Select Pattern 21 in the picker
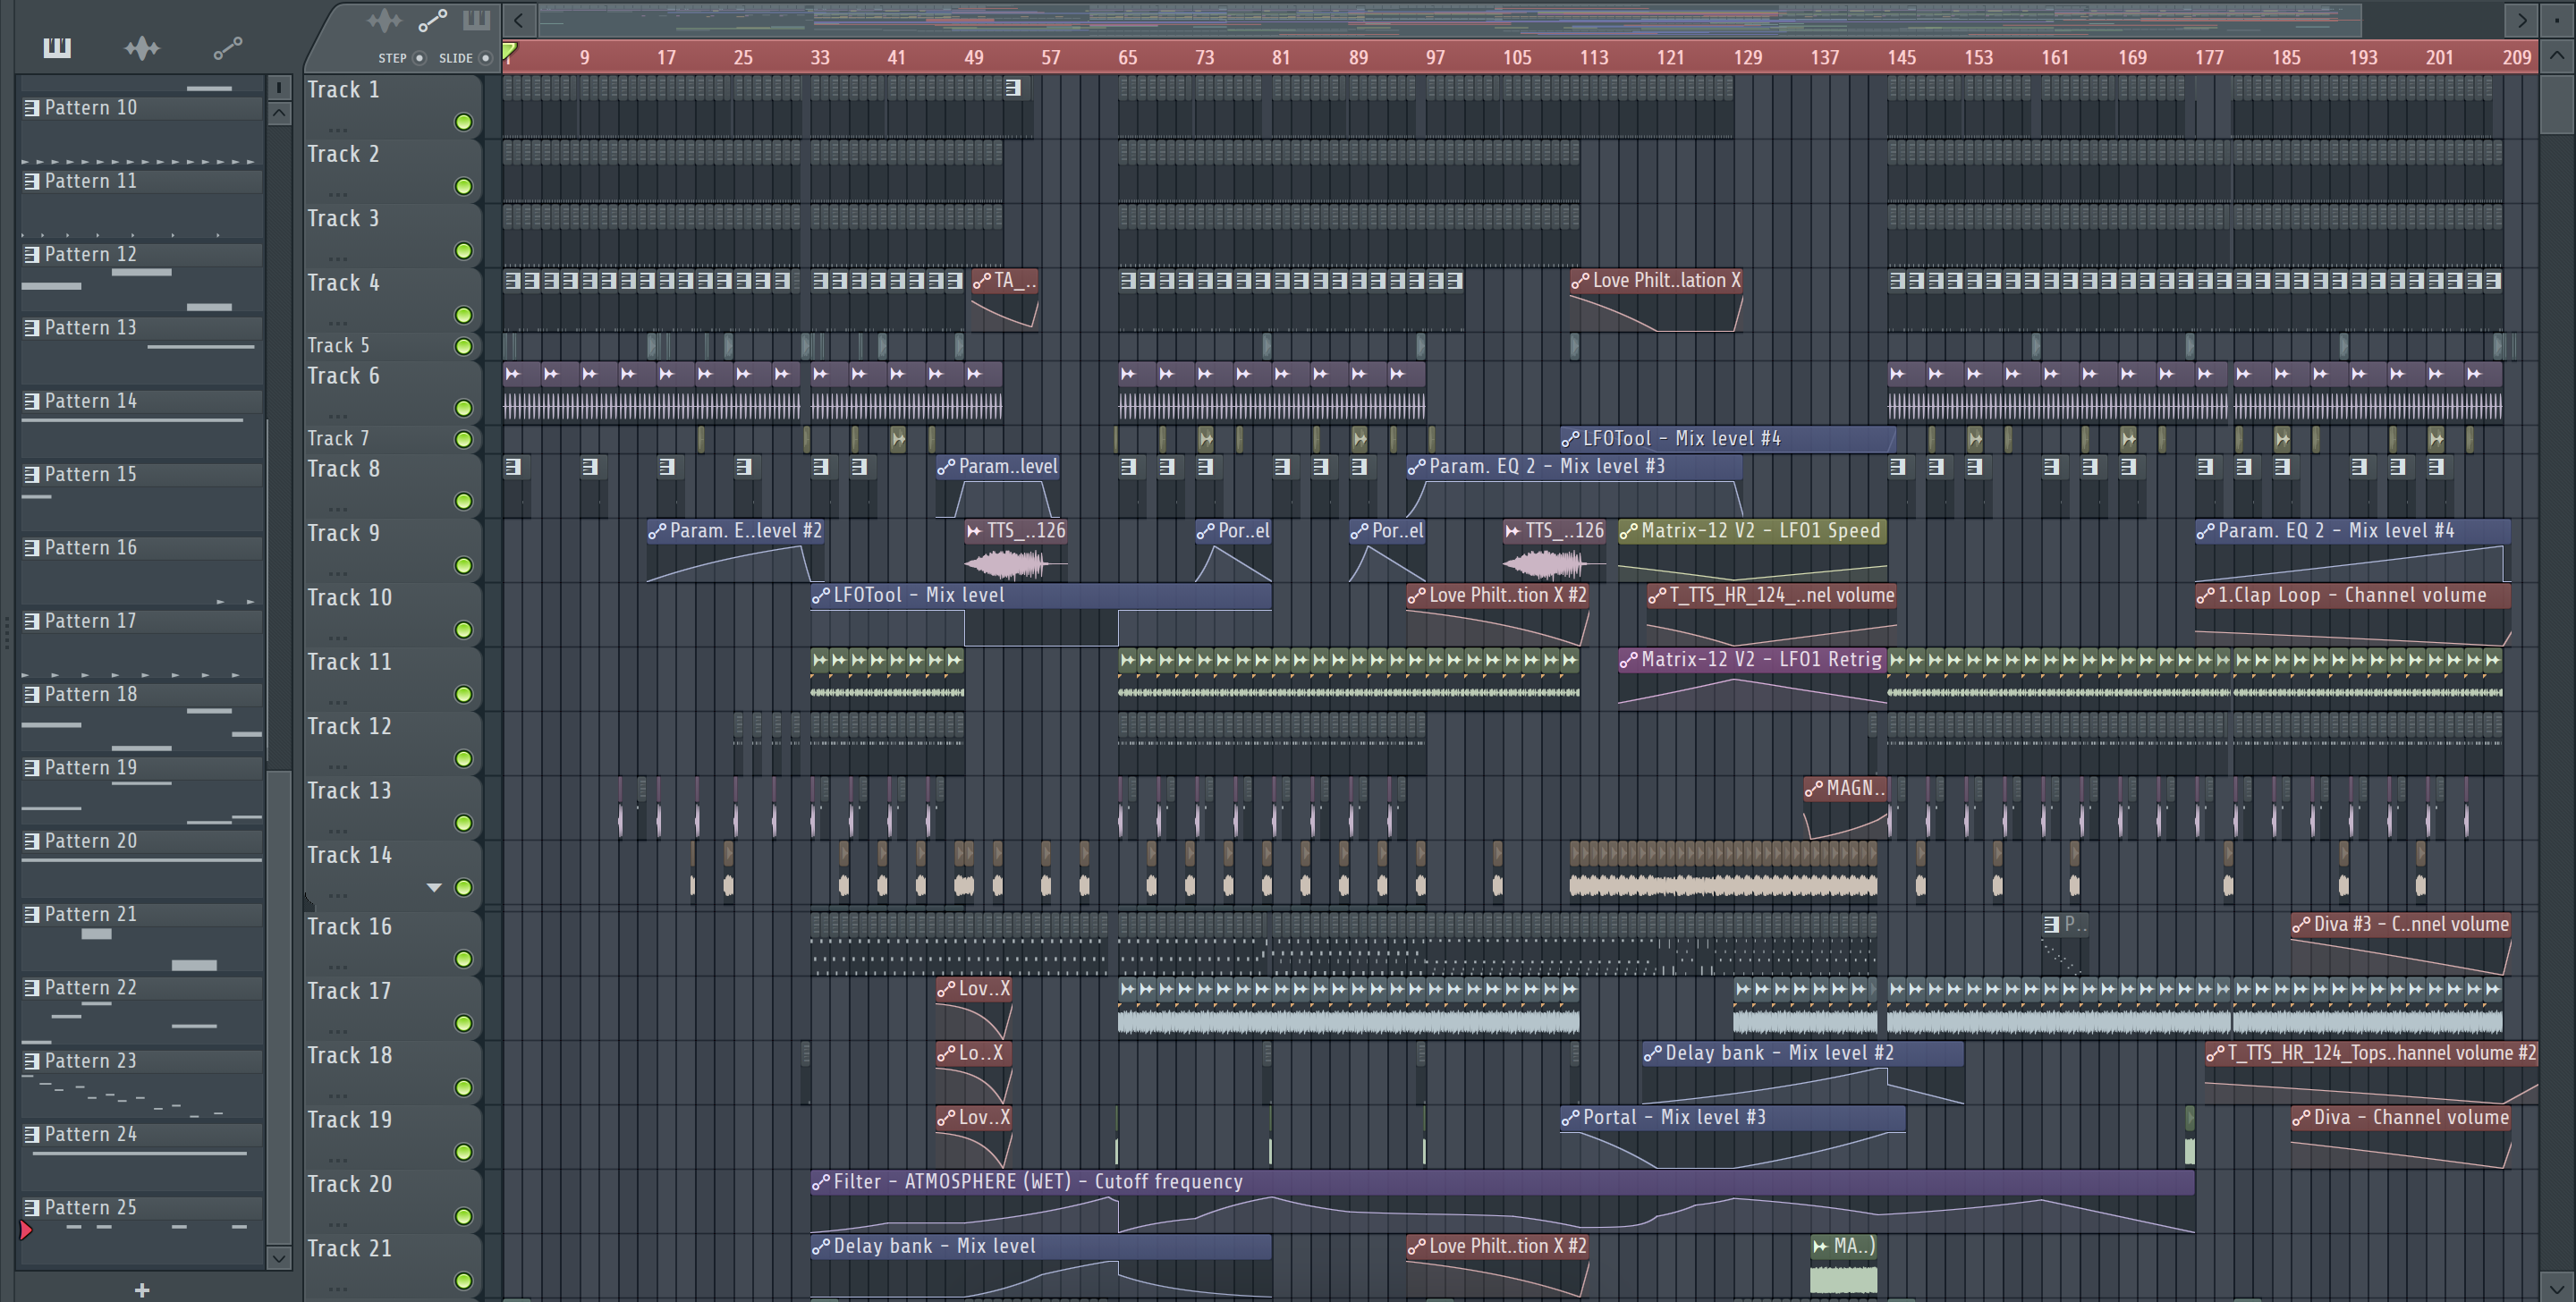2576x1302 pixels. point(142,914)
